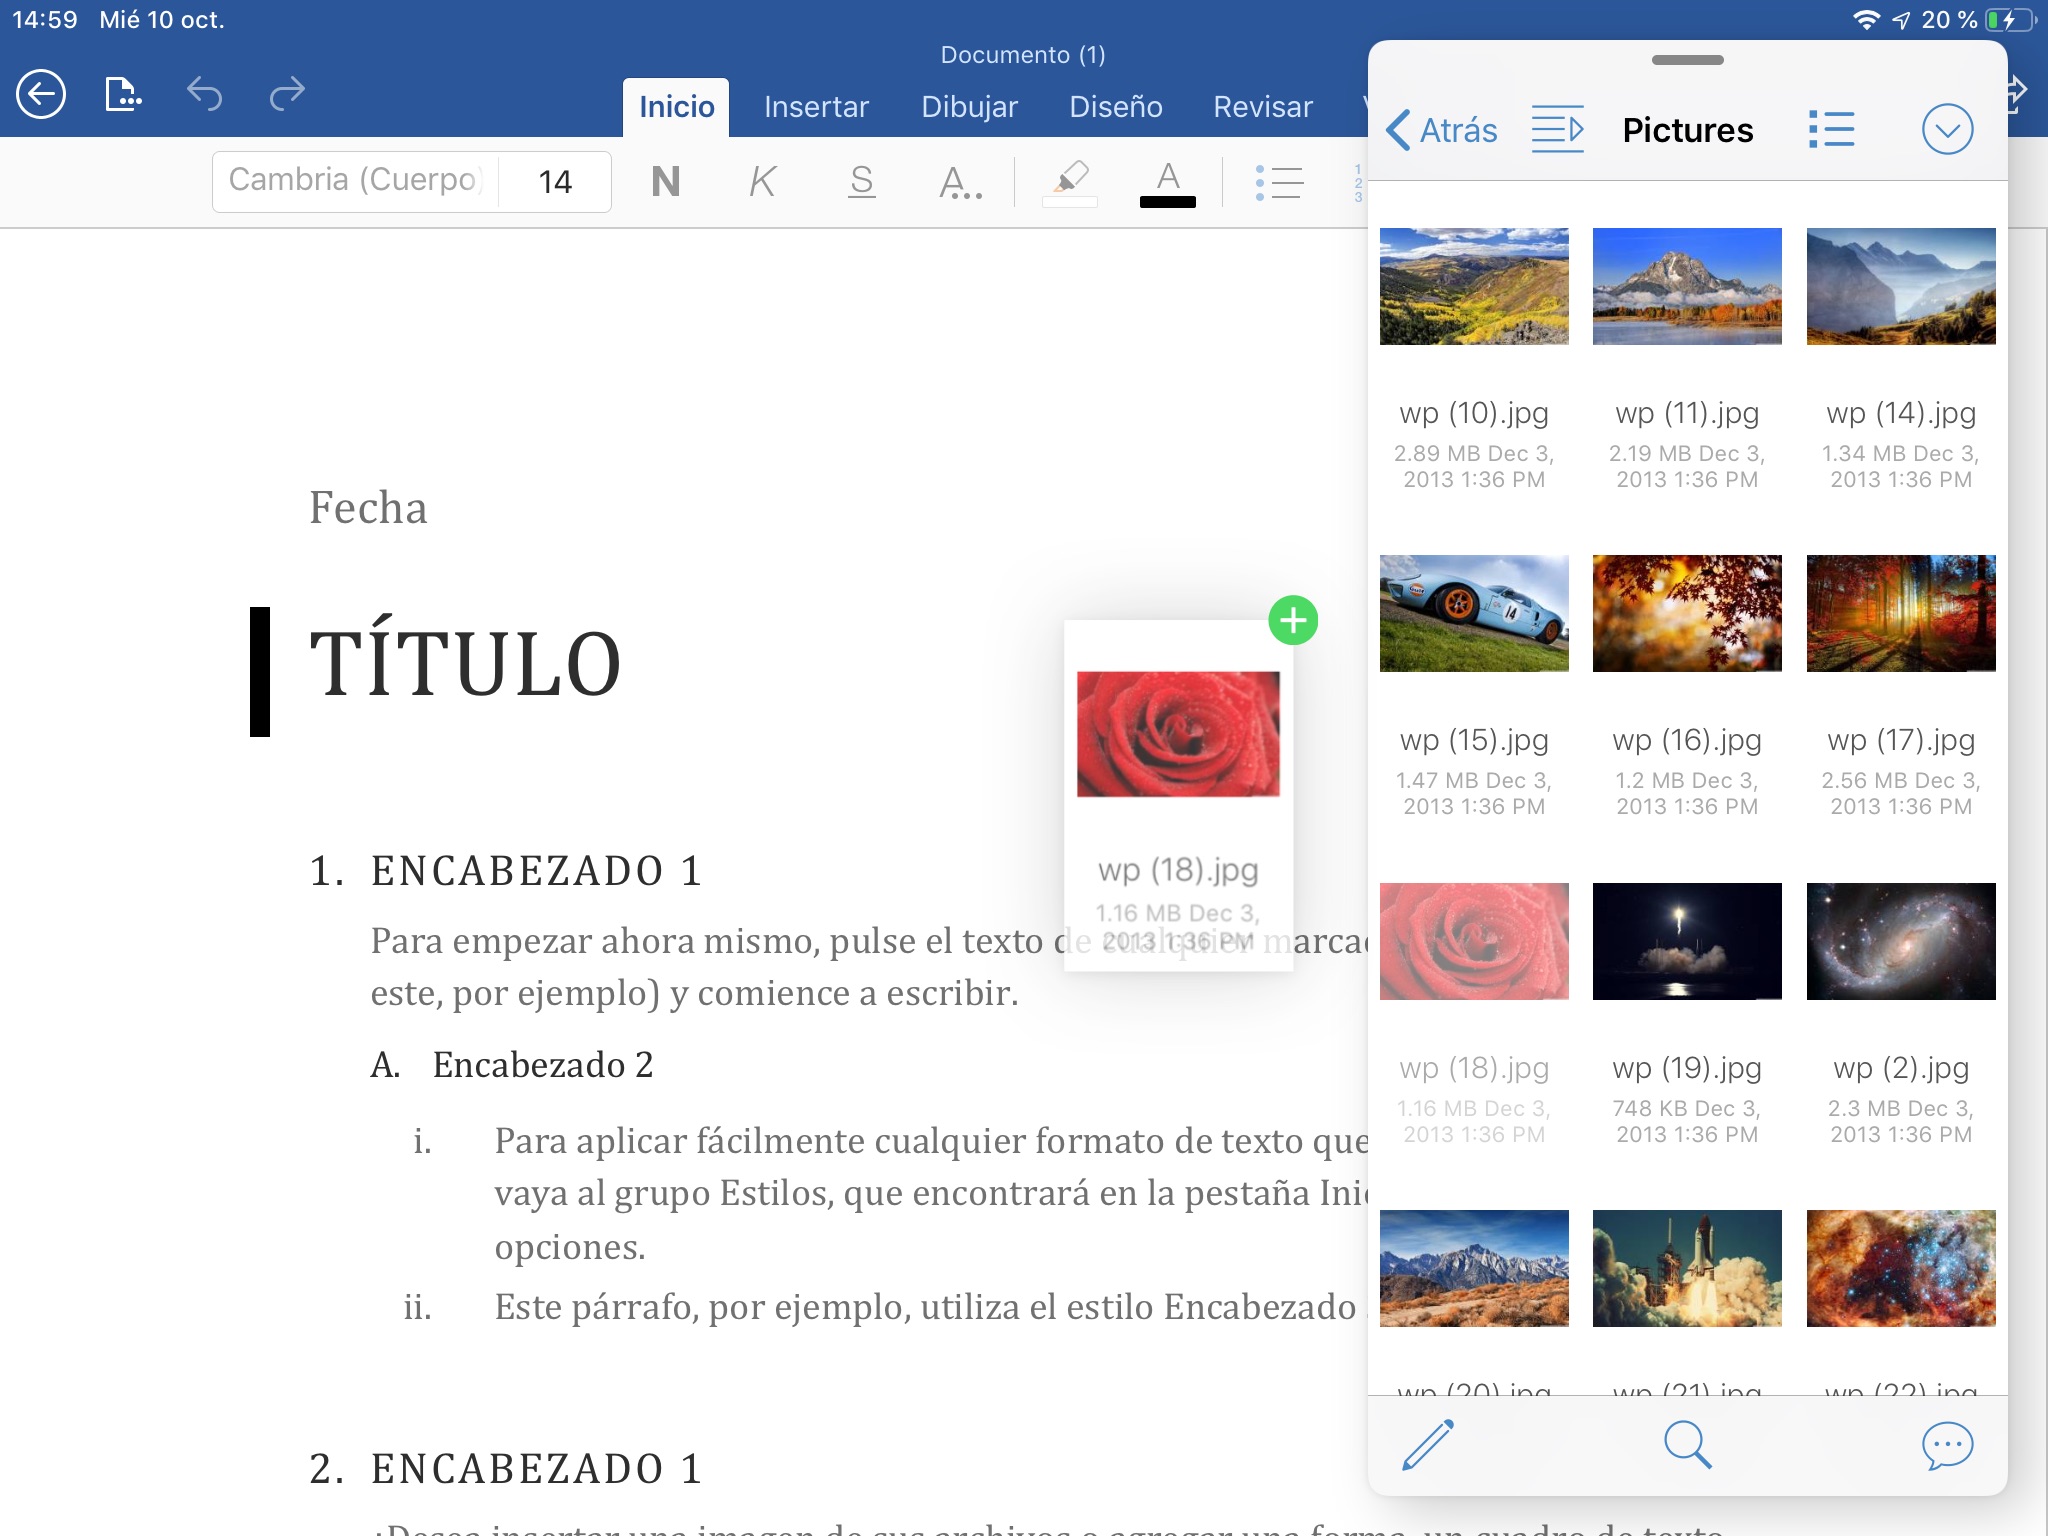Select the wp (15).jpg car thumbnail
This screenshot has height=1536, width=2048.
[x=1474, y=613]
